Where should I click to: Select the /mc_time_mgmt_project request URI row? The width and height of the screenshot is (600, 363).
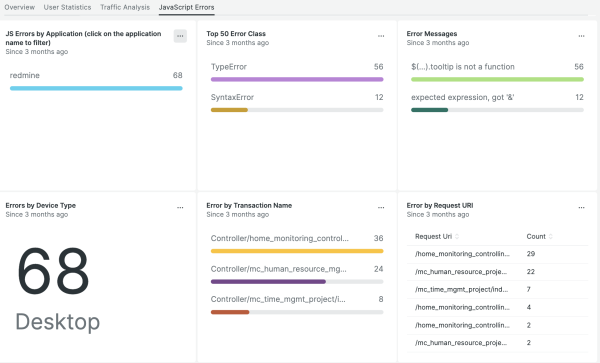coord(497,290)
